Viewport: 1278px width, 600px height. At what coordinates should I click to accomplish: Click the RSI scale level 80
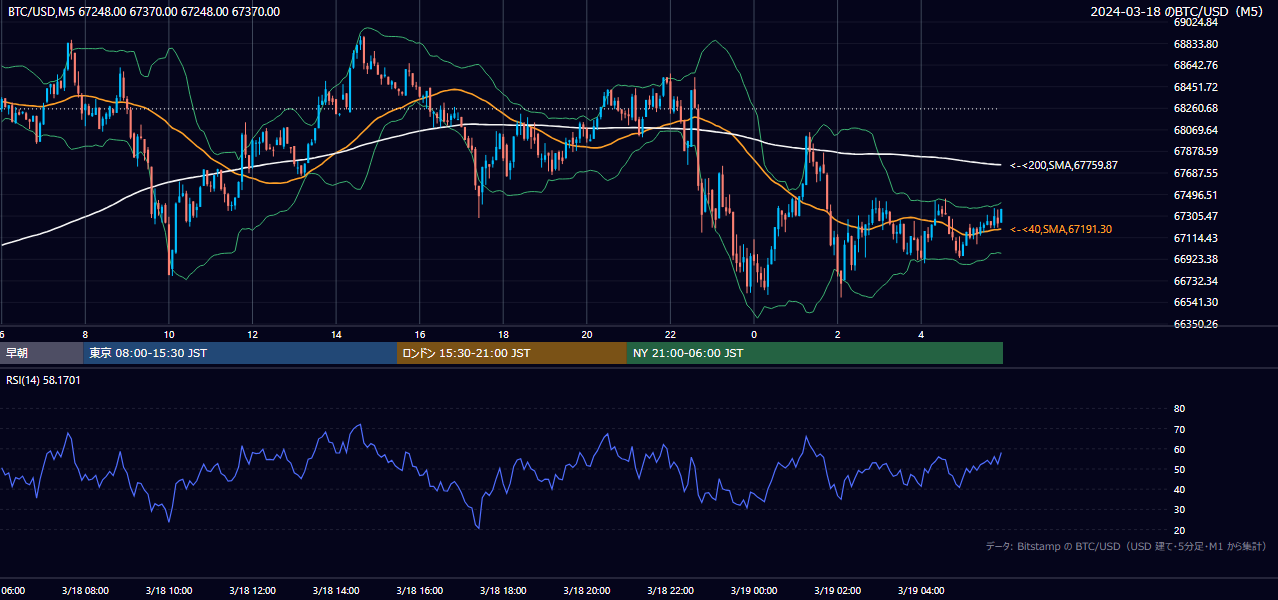click(x=1179, y=409)
